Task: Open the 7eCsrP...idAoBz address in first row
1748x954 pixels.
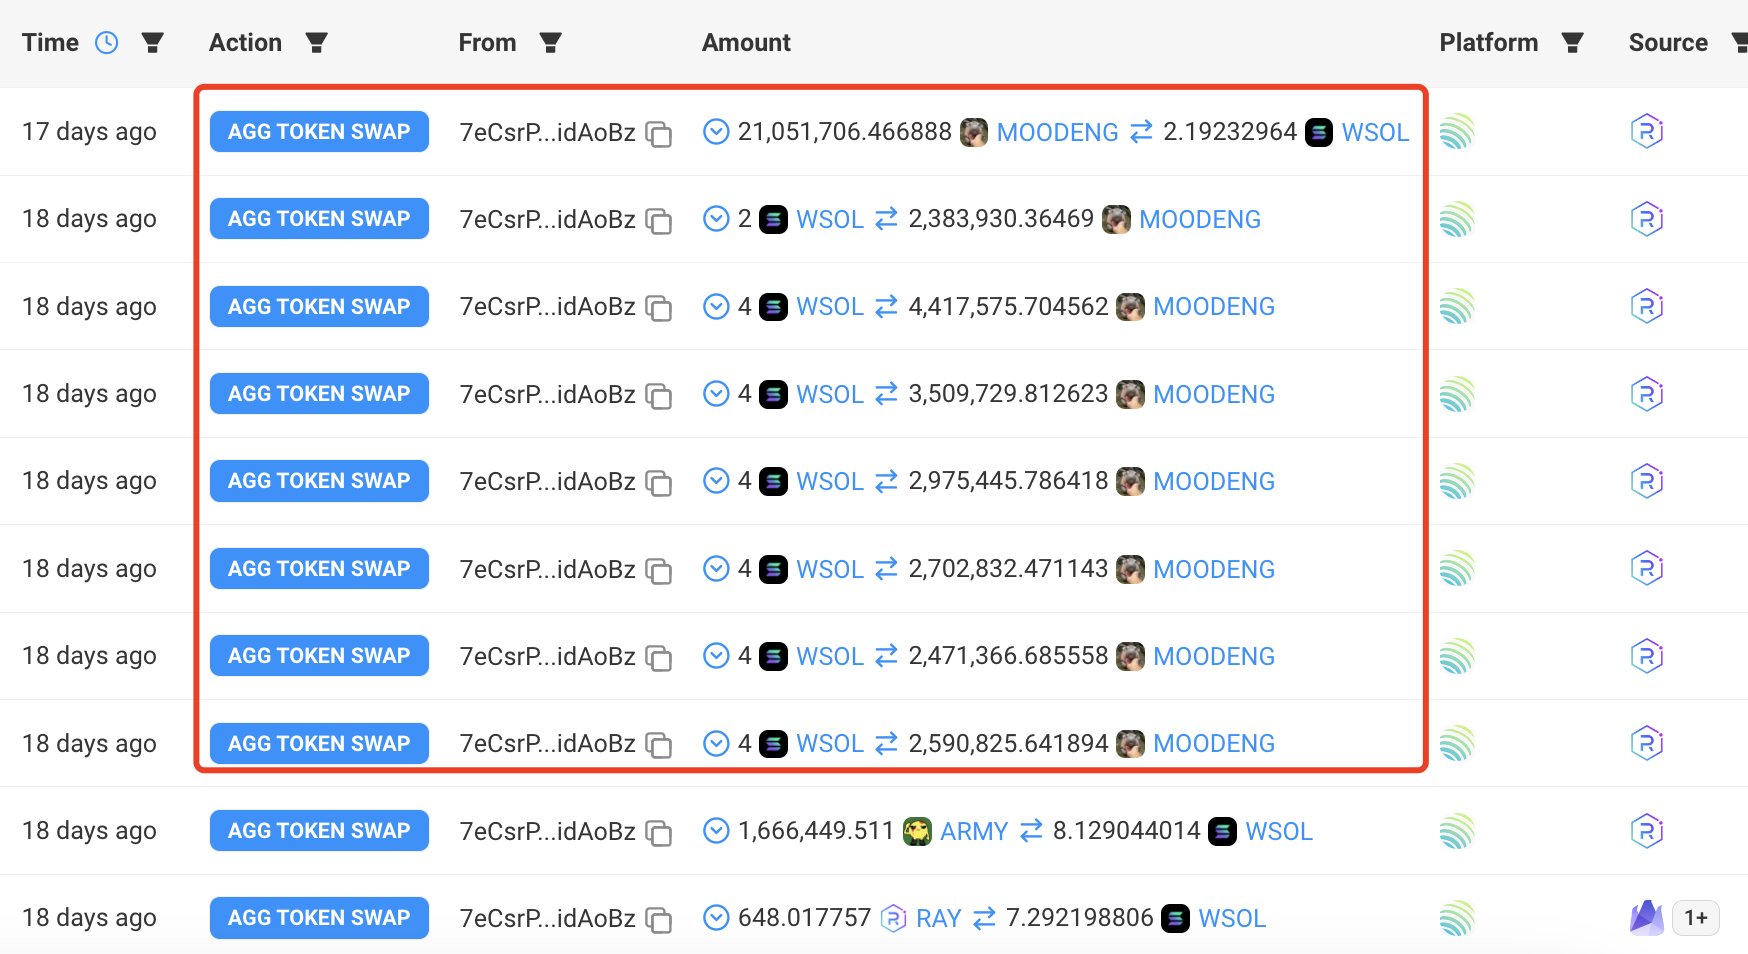Action: (547, 132)
